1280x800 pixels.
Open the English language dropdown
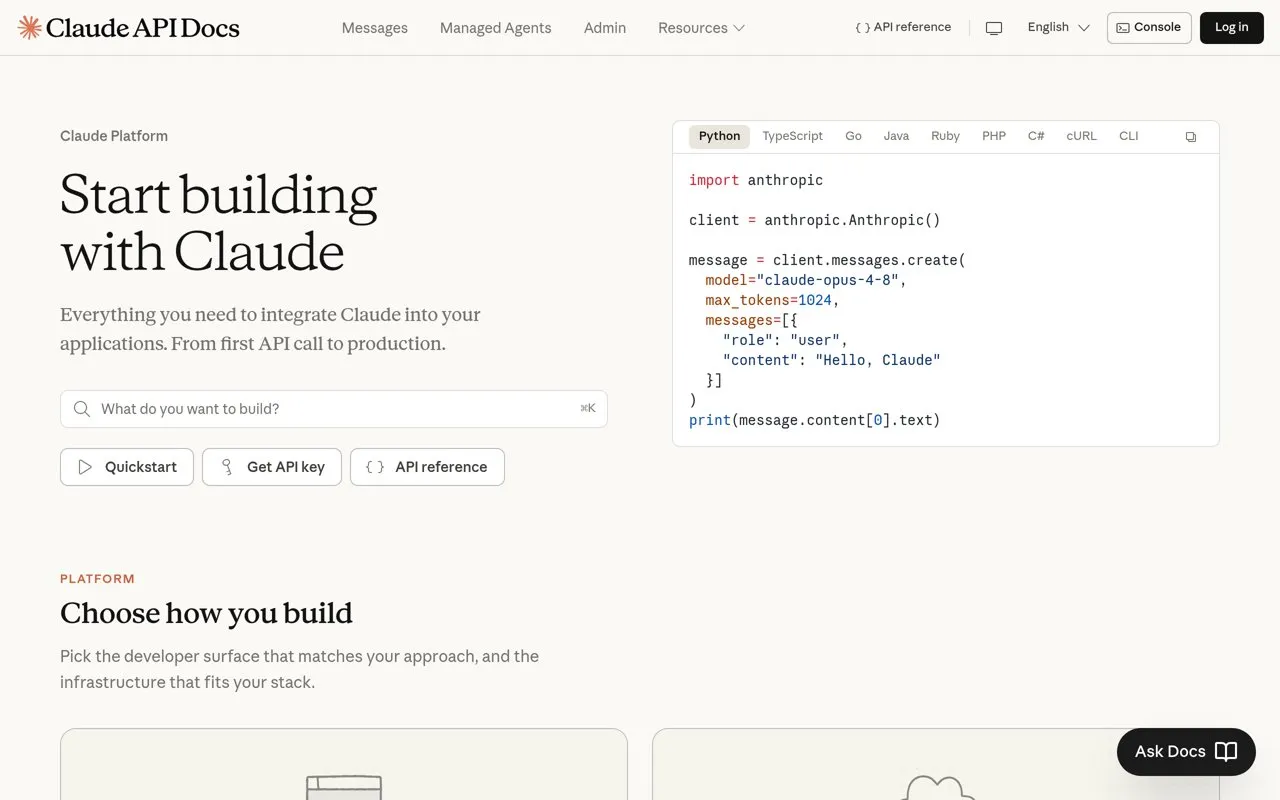coord(1058,27)
